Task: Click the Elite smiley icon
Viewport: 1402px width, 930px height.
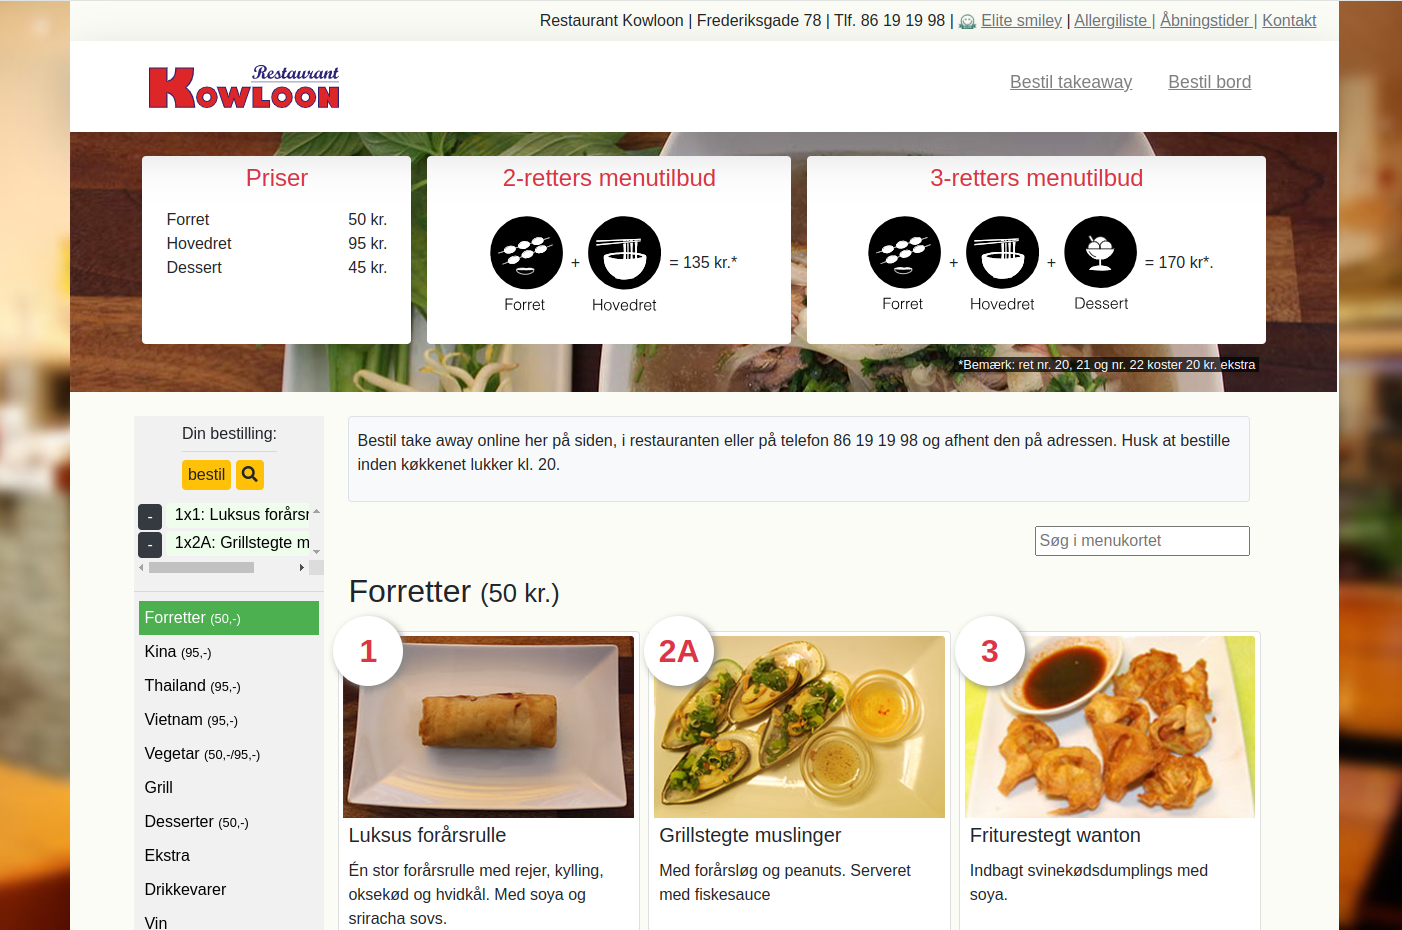Action: pyautogui.click(x=967, y=21)
